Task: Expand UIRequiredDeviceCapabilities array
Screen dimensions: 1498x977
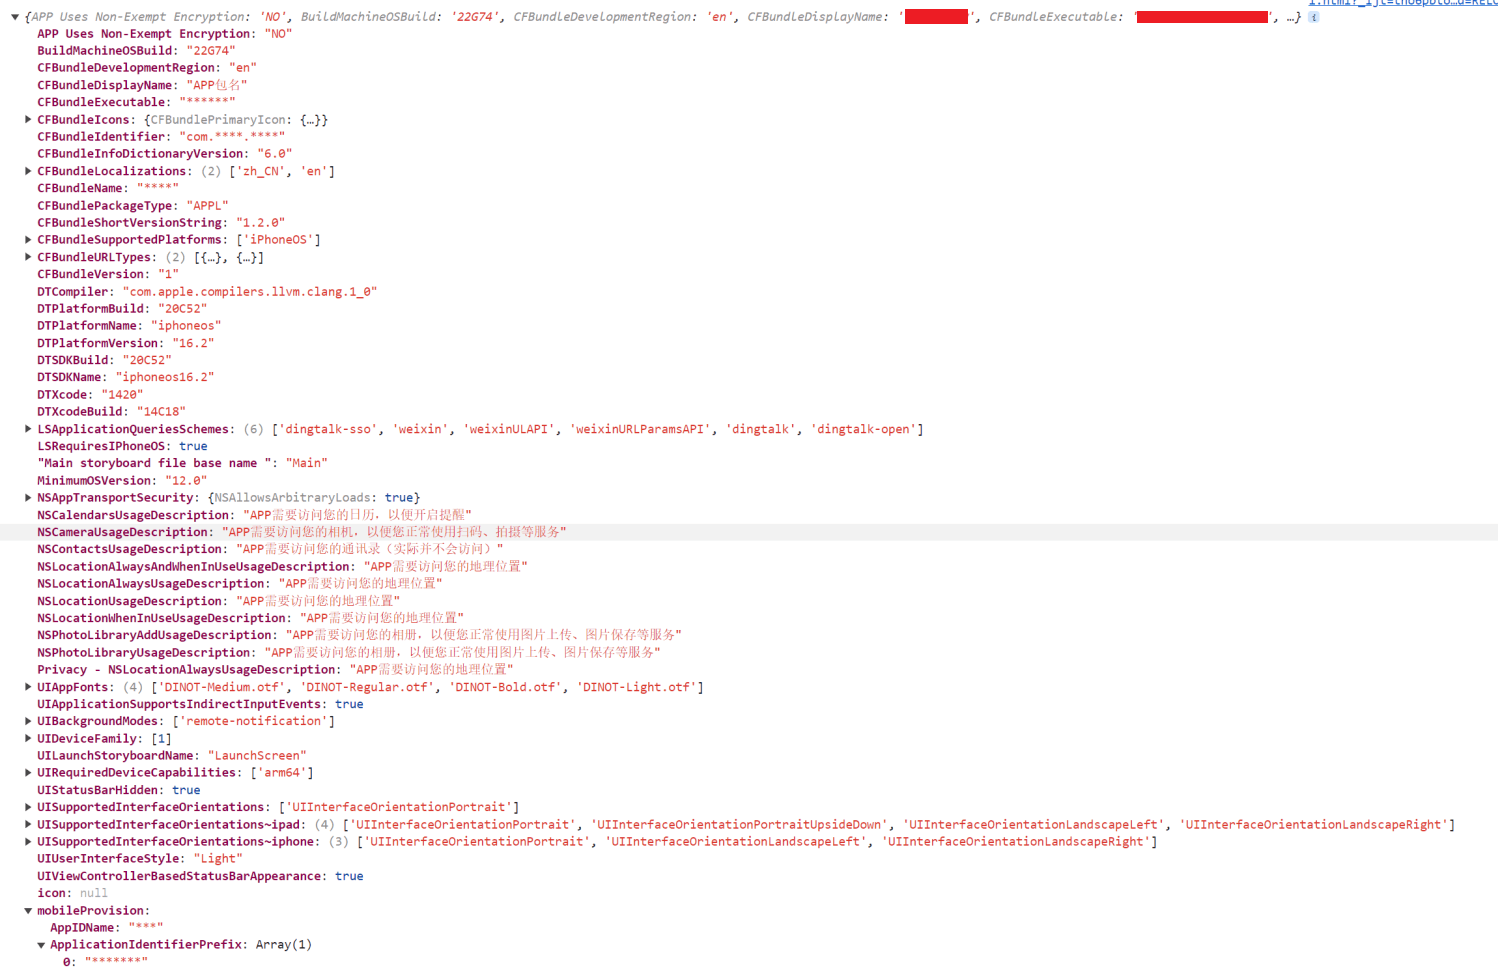Action: click(x=28, y=772)
